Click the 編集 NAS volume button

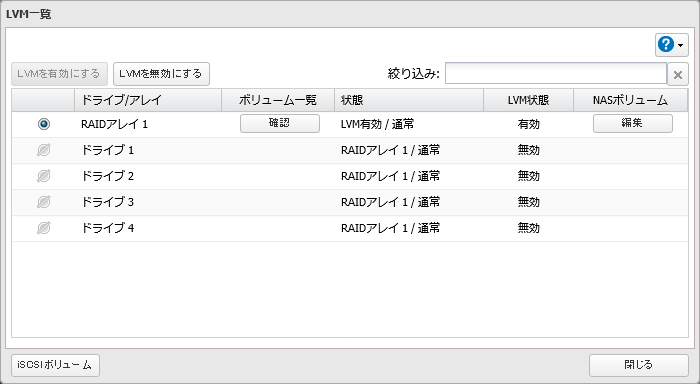pyautogui.click(x=633, y=123)
